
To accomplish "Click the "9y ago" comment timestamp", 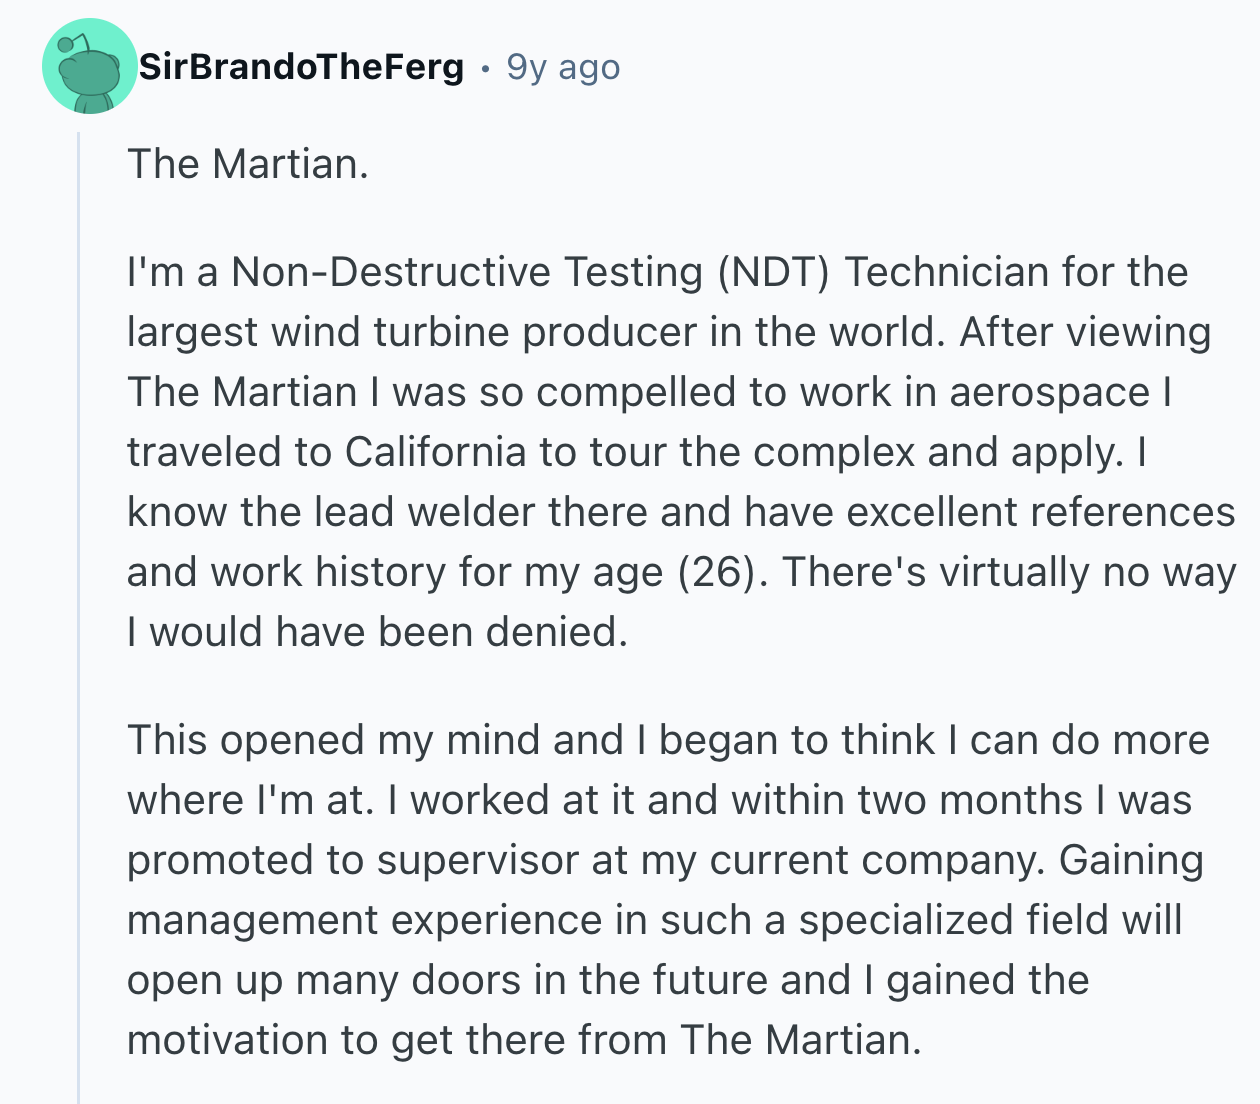I will click(563, 67).
